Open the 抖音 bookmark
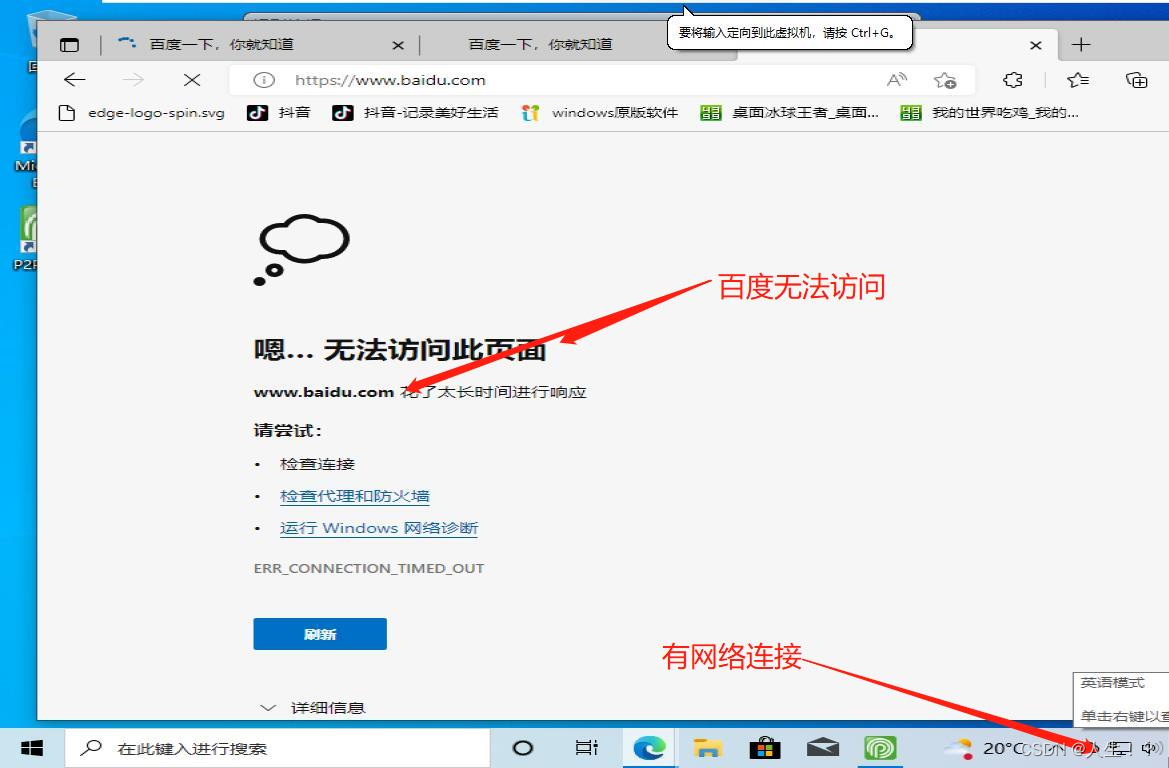The height and width of the screenshot is (768, 1169). (x=278, y=113)
